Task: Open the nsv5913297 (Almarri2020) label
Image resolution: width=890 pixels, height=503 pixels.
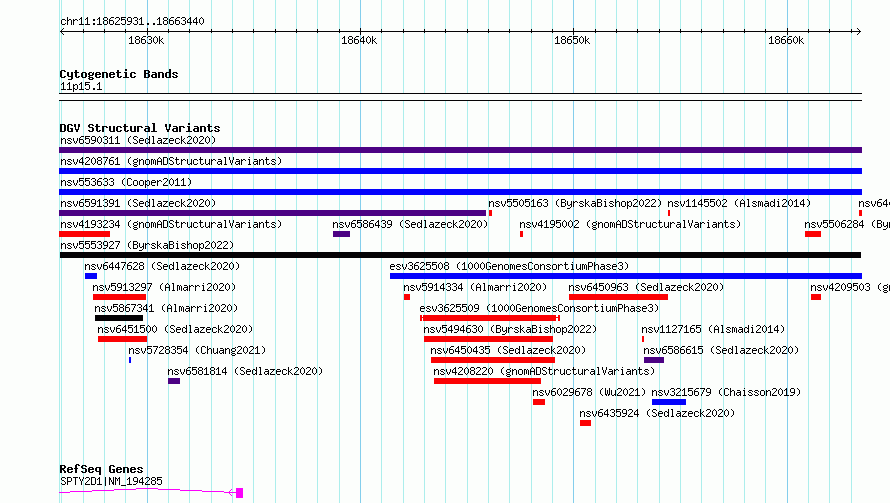Action: [164, 287]
